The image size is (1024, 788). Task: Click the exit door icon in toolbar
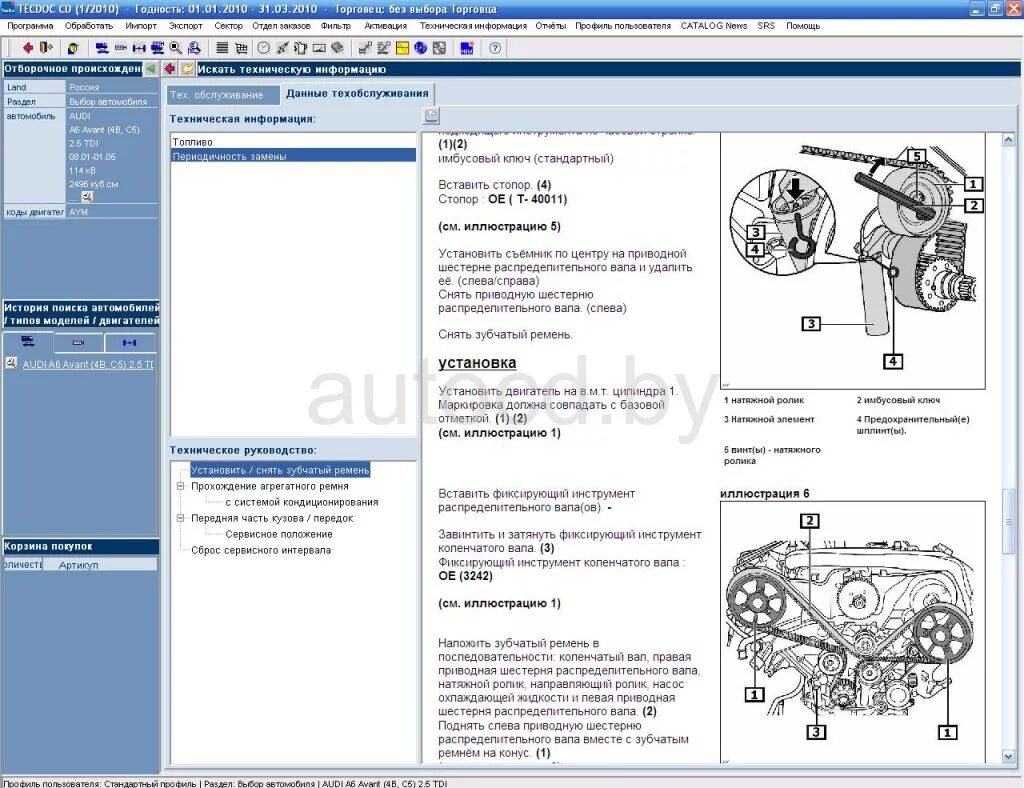(46, 48)
